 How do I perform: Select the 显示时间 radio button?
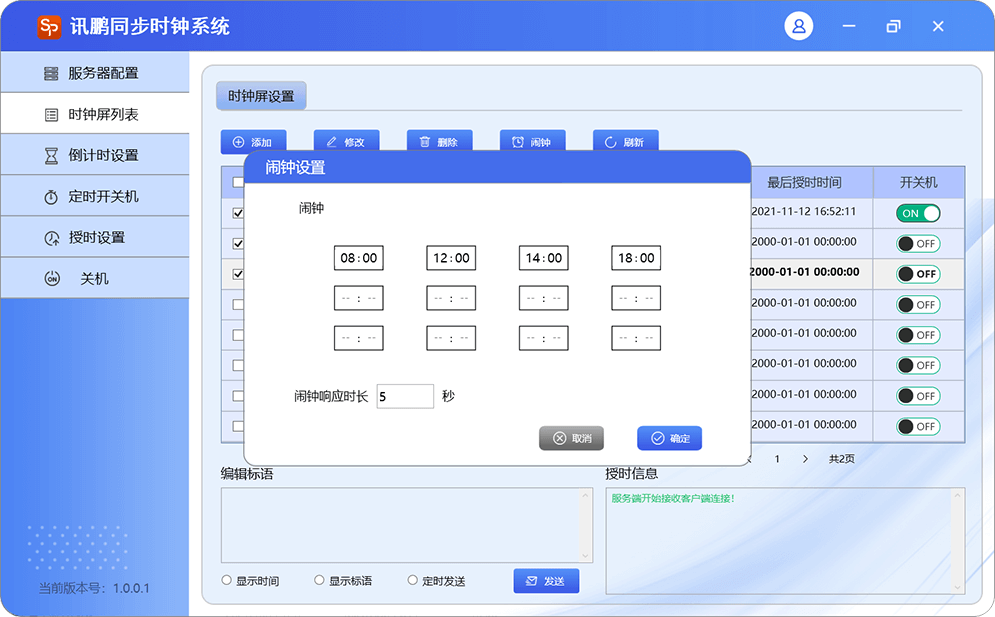pos(227,580)
